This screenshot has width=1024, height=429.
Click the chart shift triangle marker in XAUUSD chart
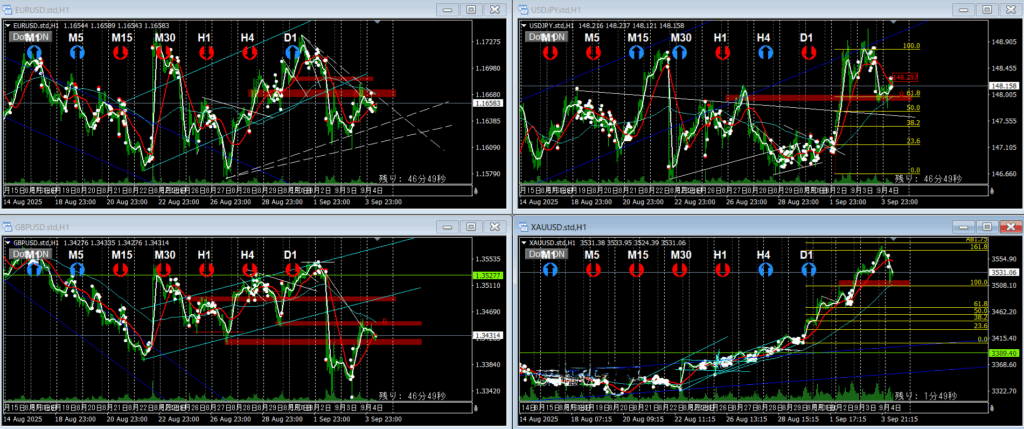[x=893, y=240]
